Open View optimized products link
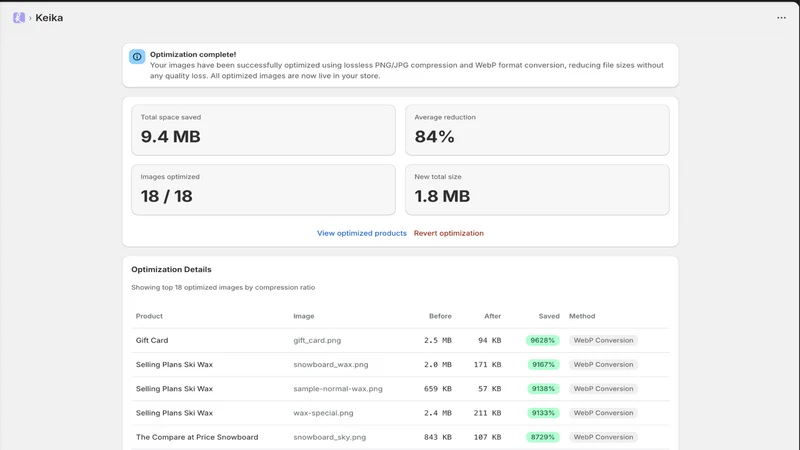 pos(362,233)
